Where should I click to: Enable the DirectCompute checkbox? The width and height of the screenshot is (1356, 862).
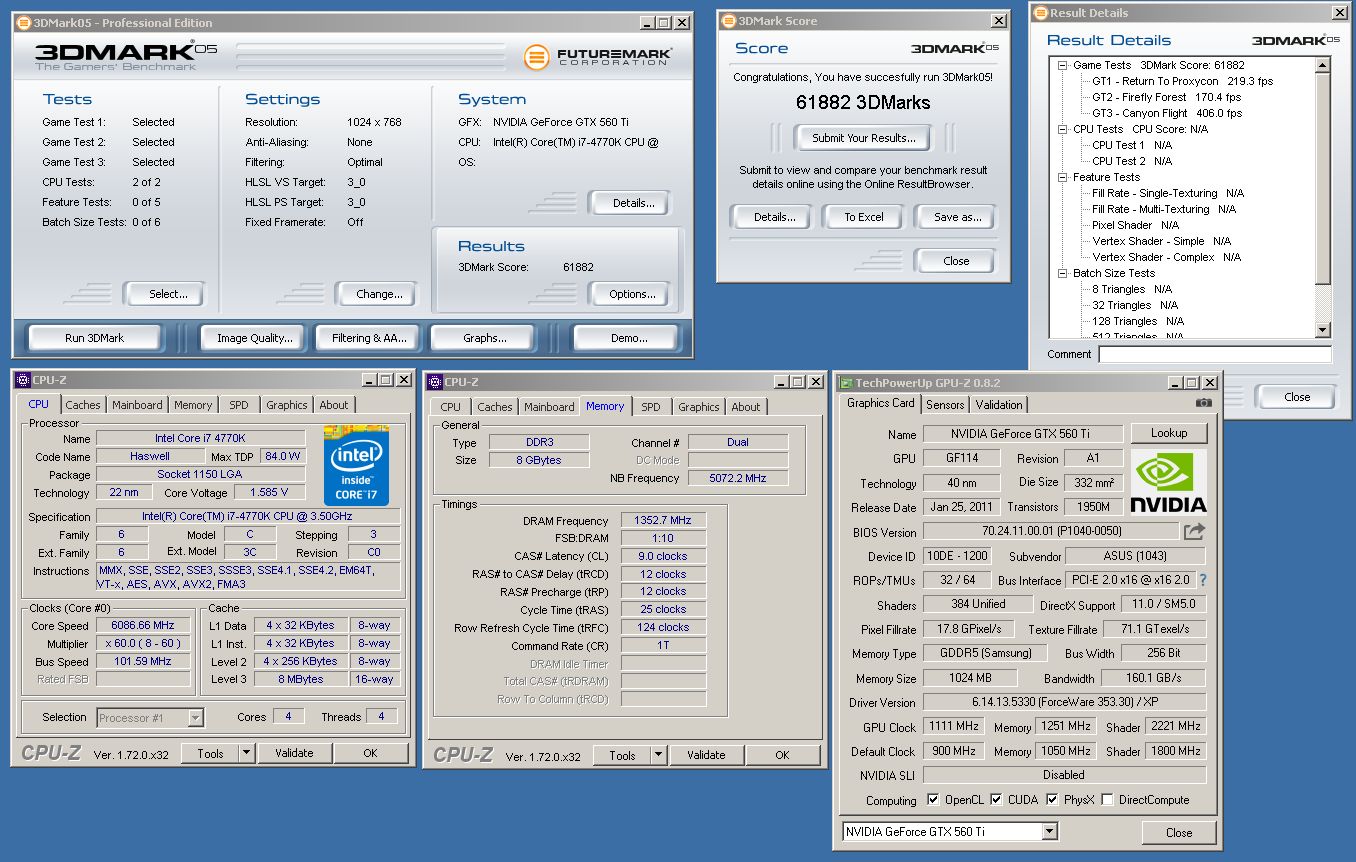point(1107,800)
